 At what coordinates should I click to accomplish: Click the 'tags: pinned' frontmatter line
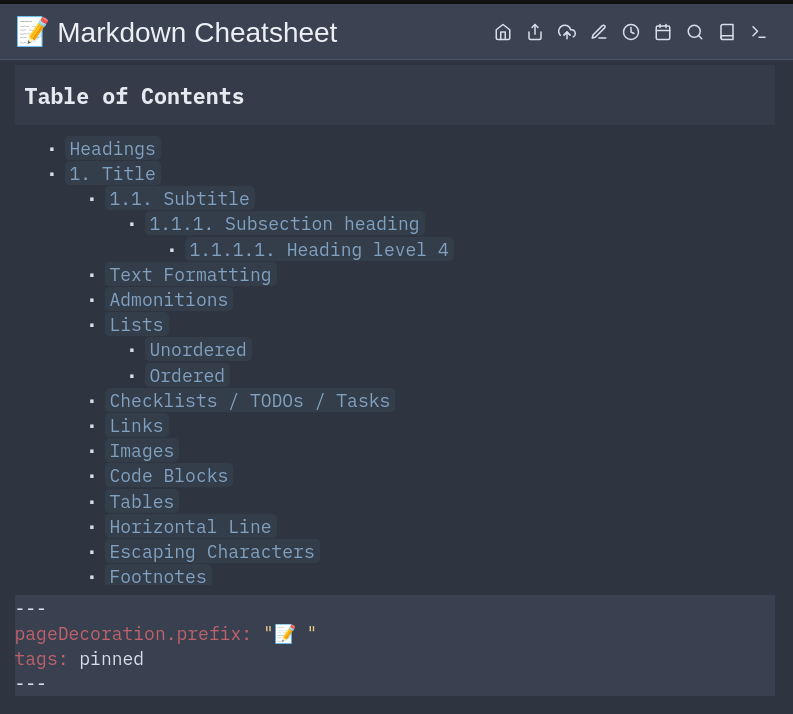pos(80,659)
